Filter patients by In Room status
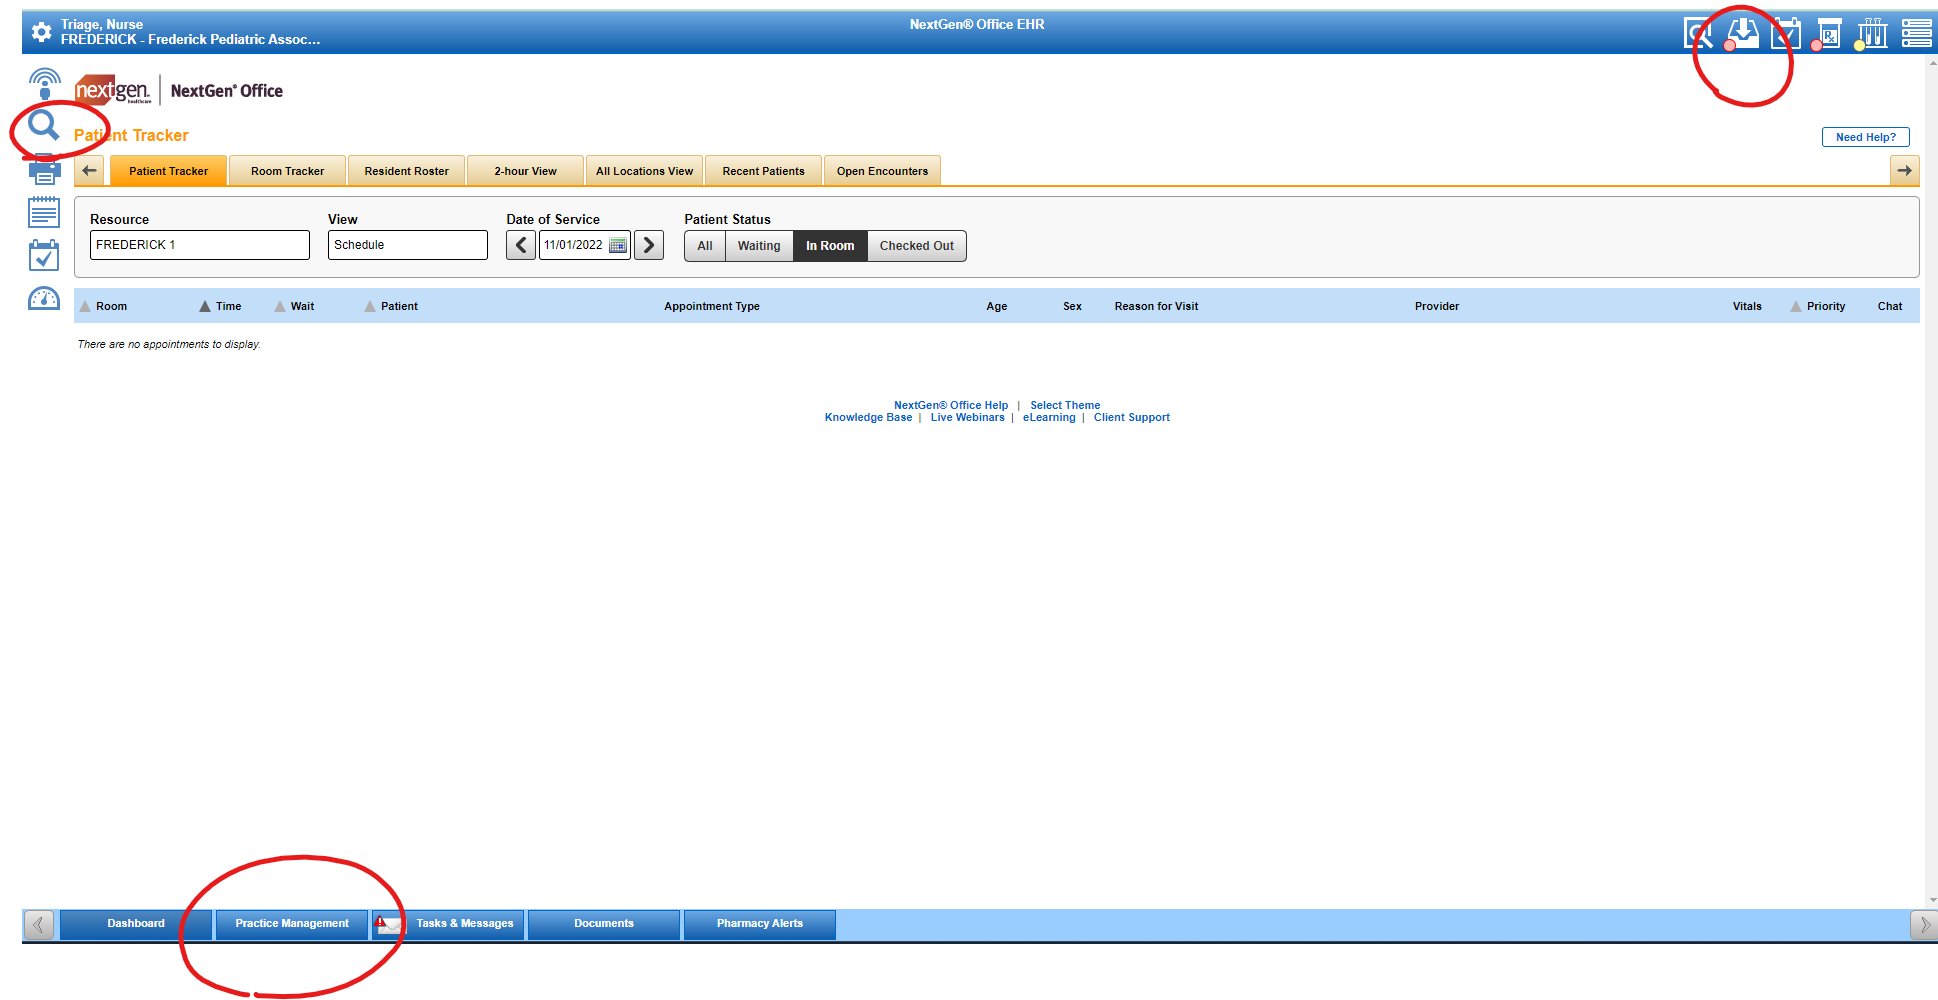1938x1000 pixels. point(830,246)
